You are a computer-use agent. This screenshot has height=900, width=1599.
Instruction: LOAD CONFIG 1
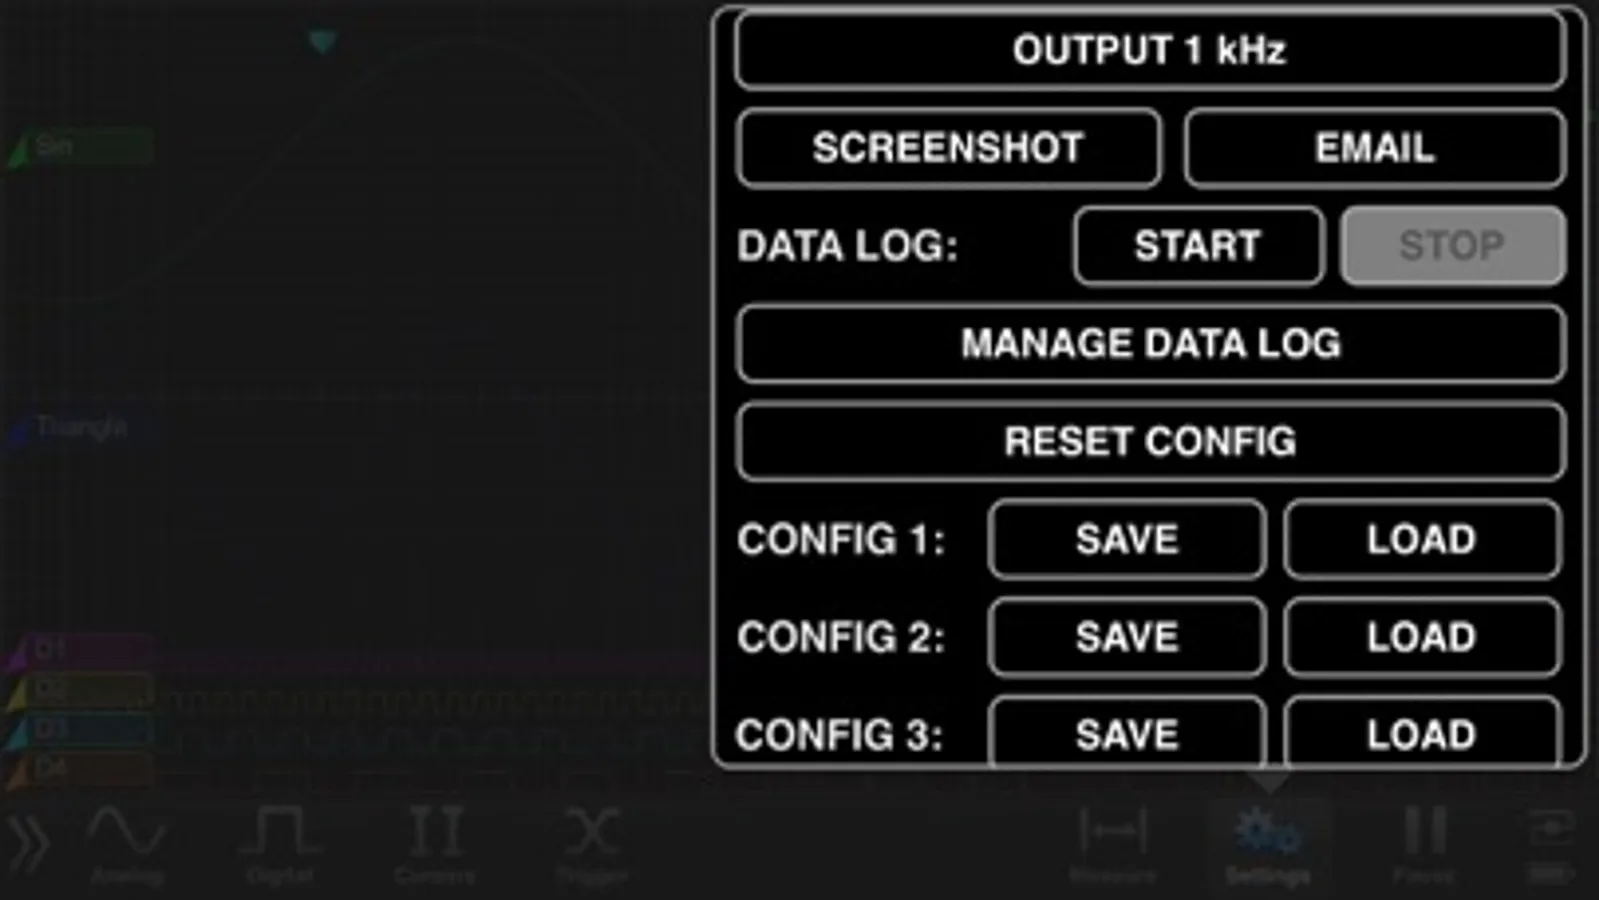click(1422, 539)
